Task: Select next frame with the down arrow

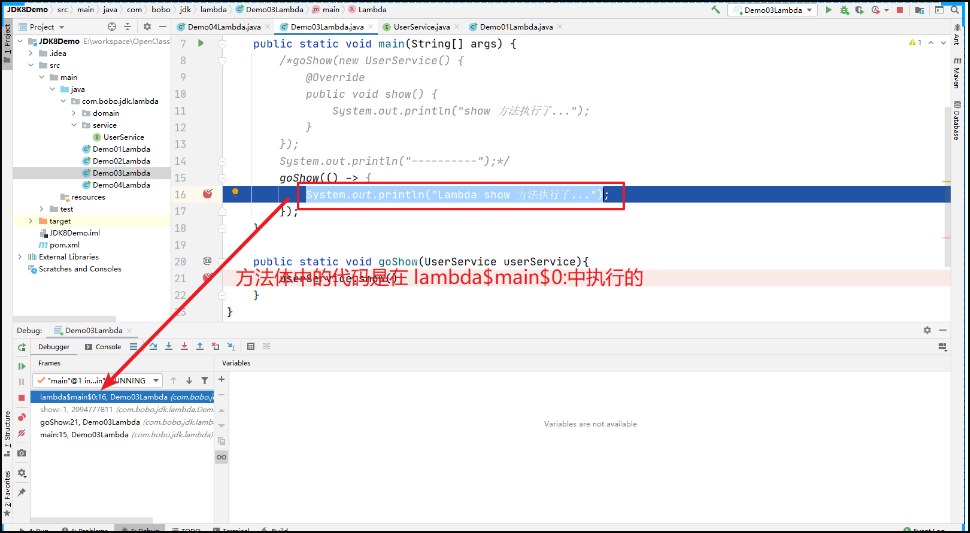Action: [189, 381]
